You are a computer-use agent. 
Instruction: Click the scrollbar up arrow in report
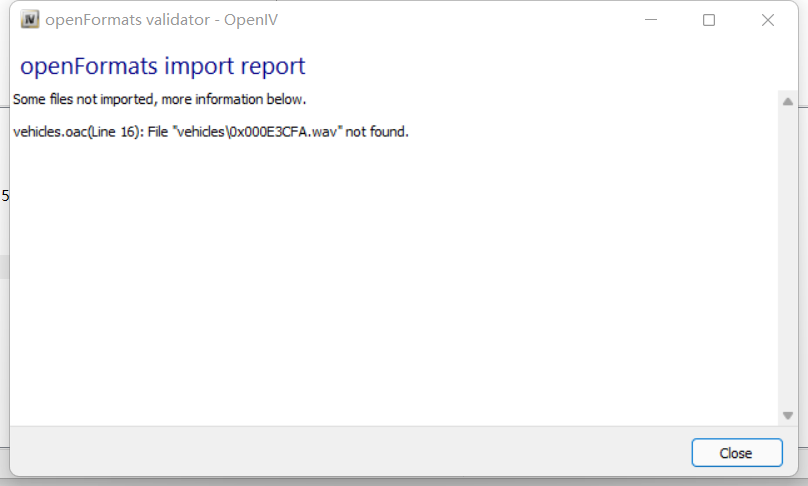pos(787,102)
